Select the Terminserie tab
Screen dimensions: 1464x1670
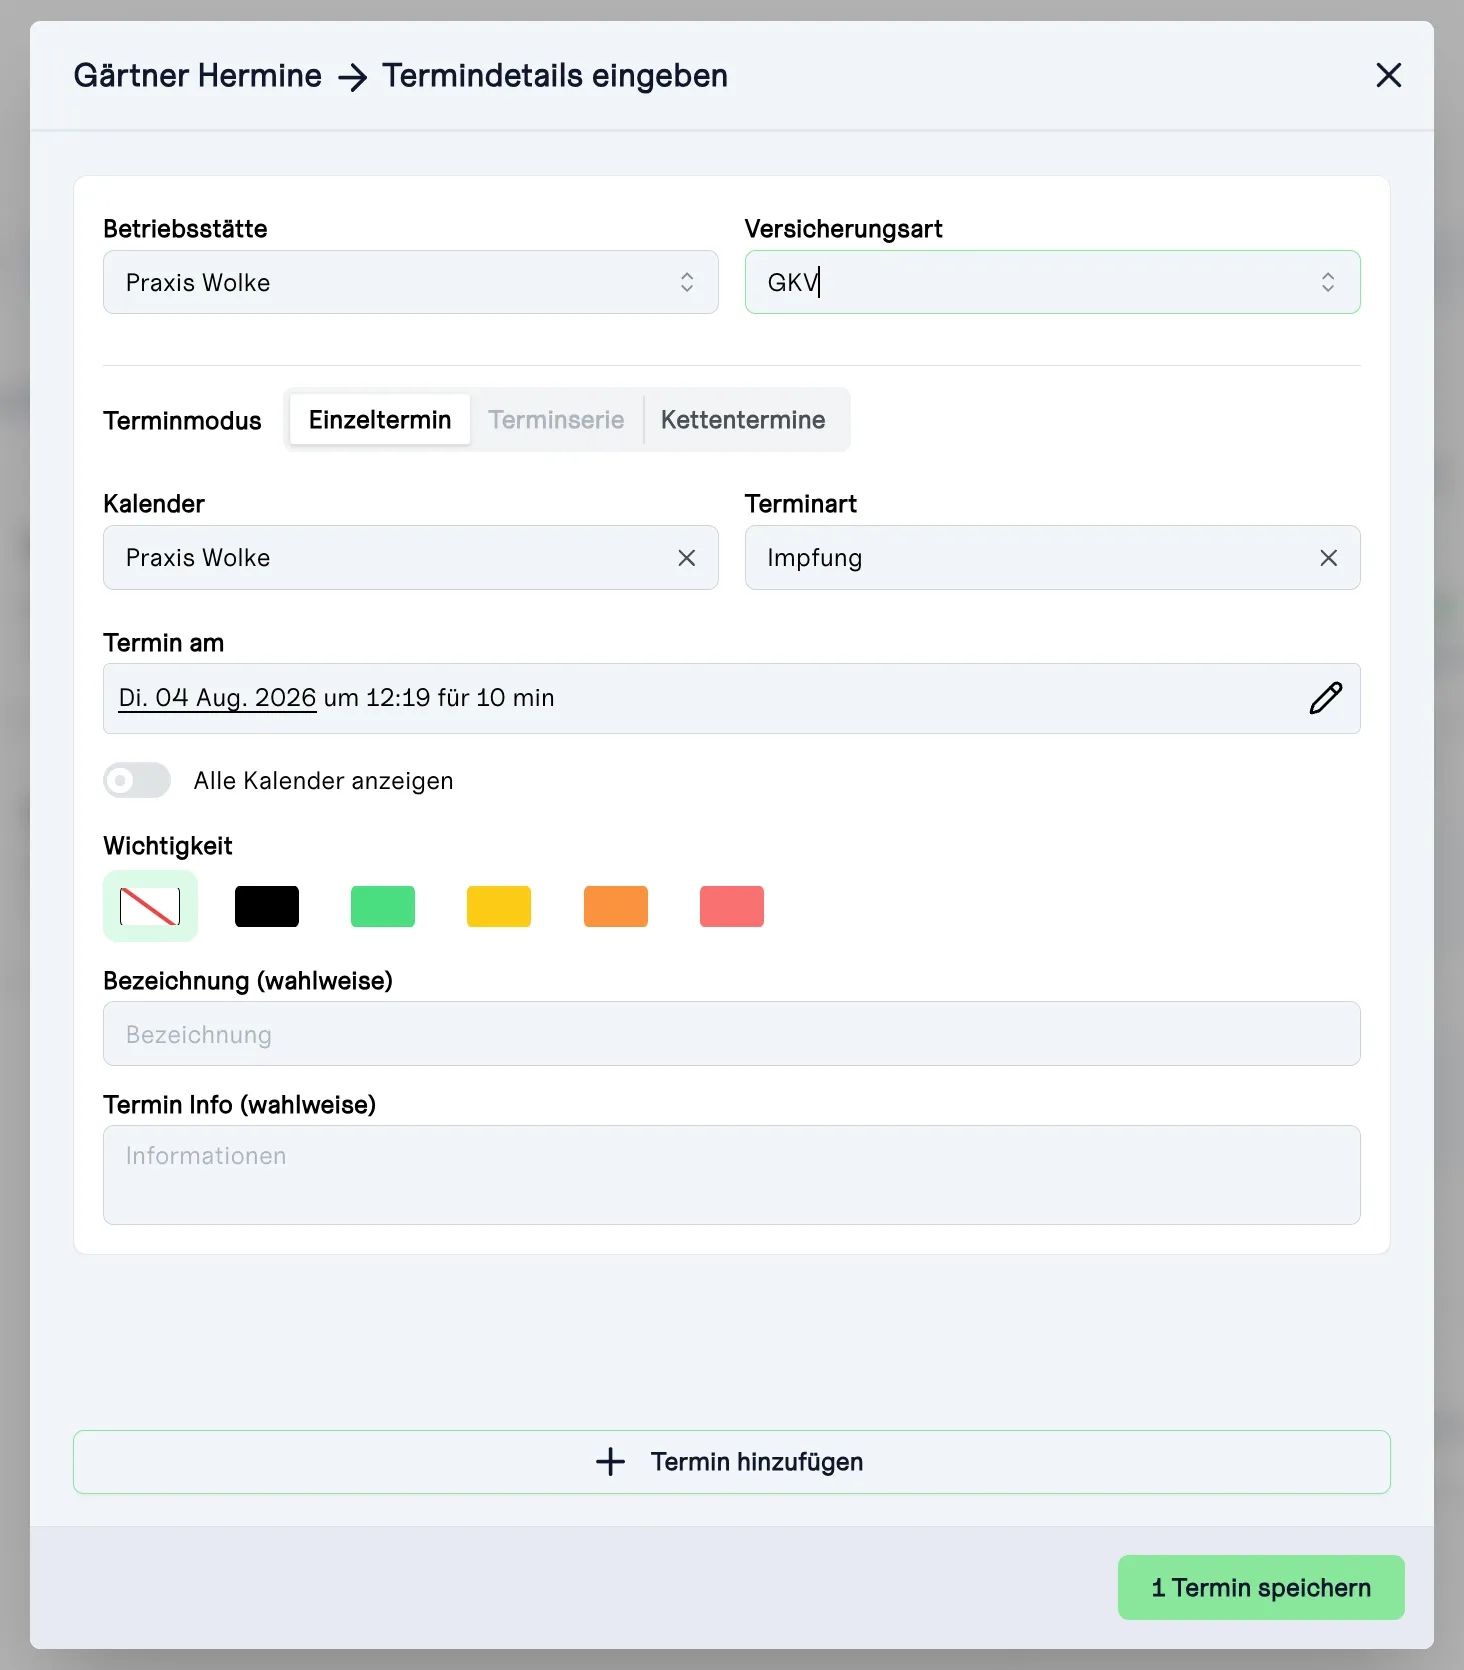[556, 420]
